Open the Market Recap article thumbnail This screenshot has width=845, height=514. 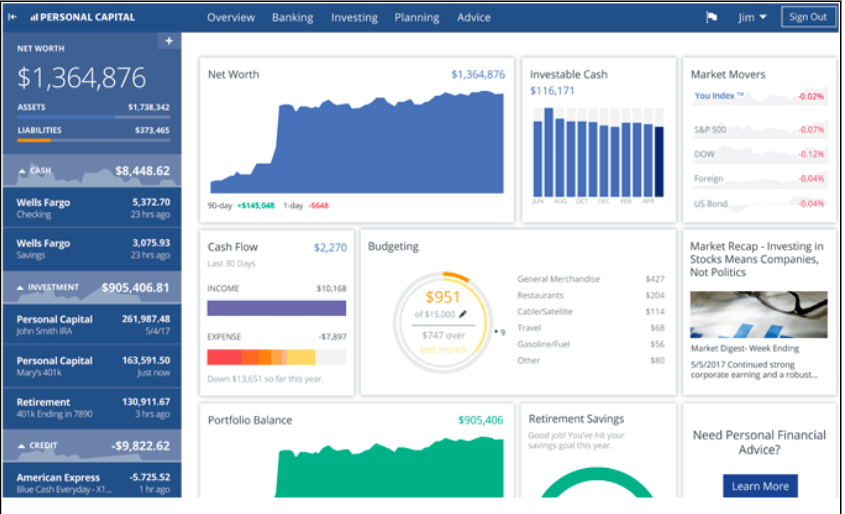(758, 315)
